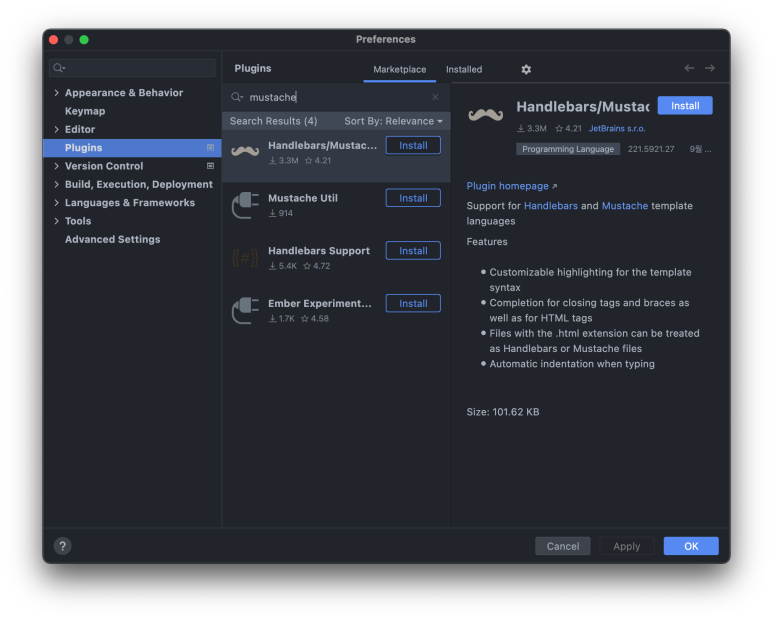Open the plugin search options magnifier
This screenshot has width=773, height=620.
(237, 97)
